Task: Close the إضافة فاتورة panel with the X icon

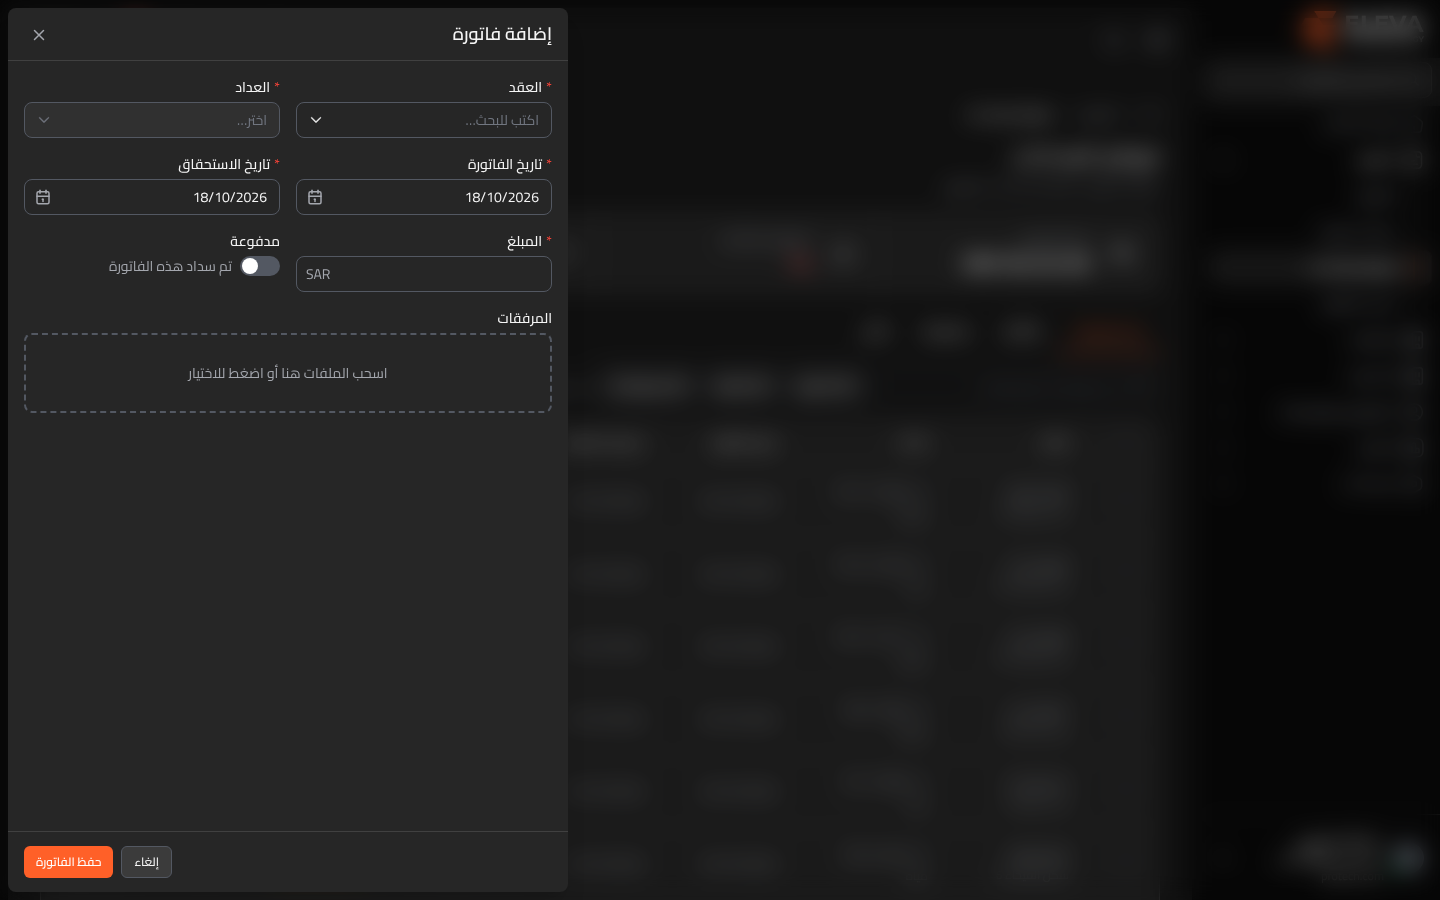Action: click(x=39, y=35)
